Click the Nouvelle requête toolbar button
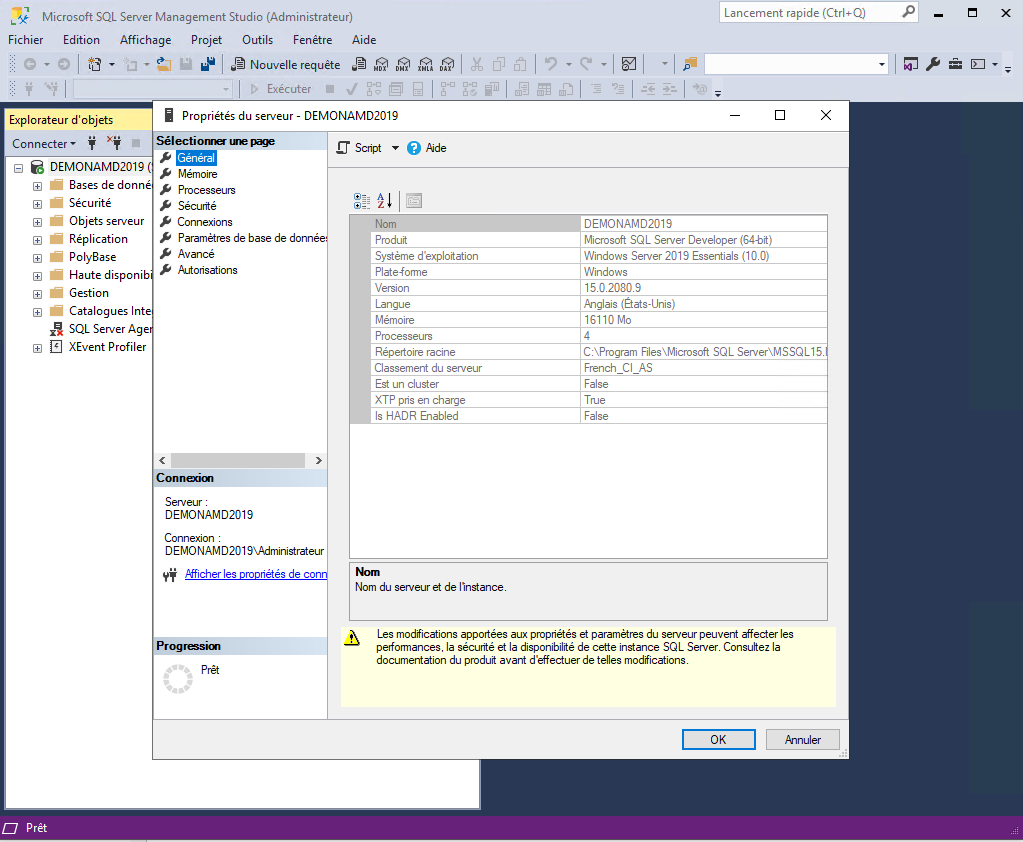 pos(285,64)
